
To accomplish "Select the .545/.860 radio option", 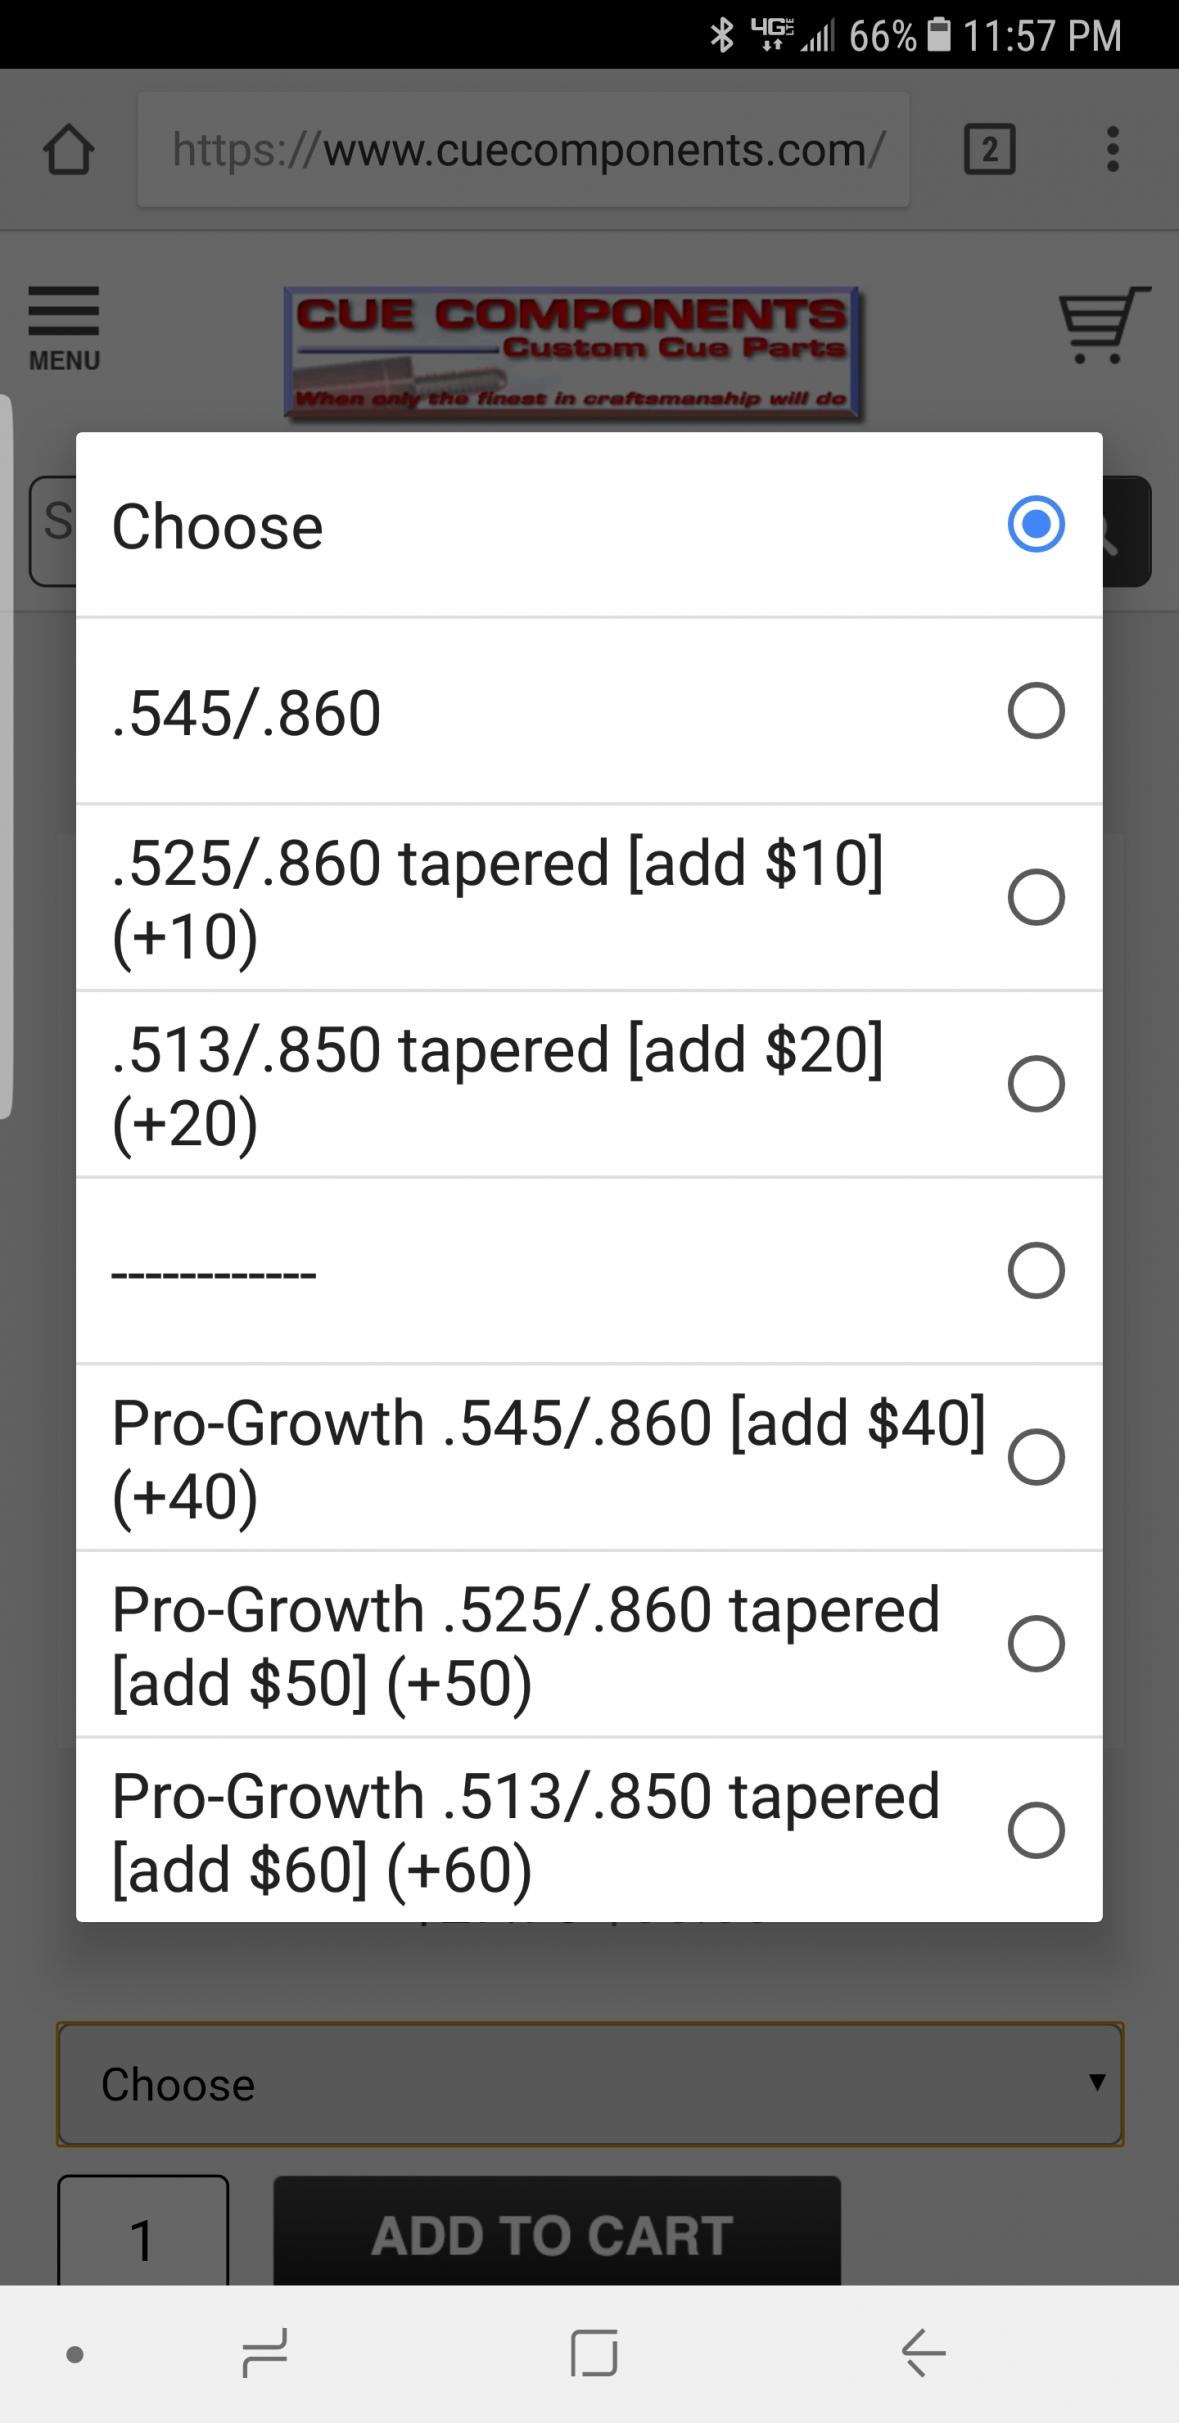I will pyautogui.click(x=1035, y=711).
